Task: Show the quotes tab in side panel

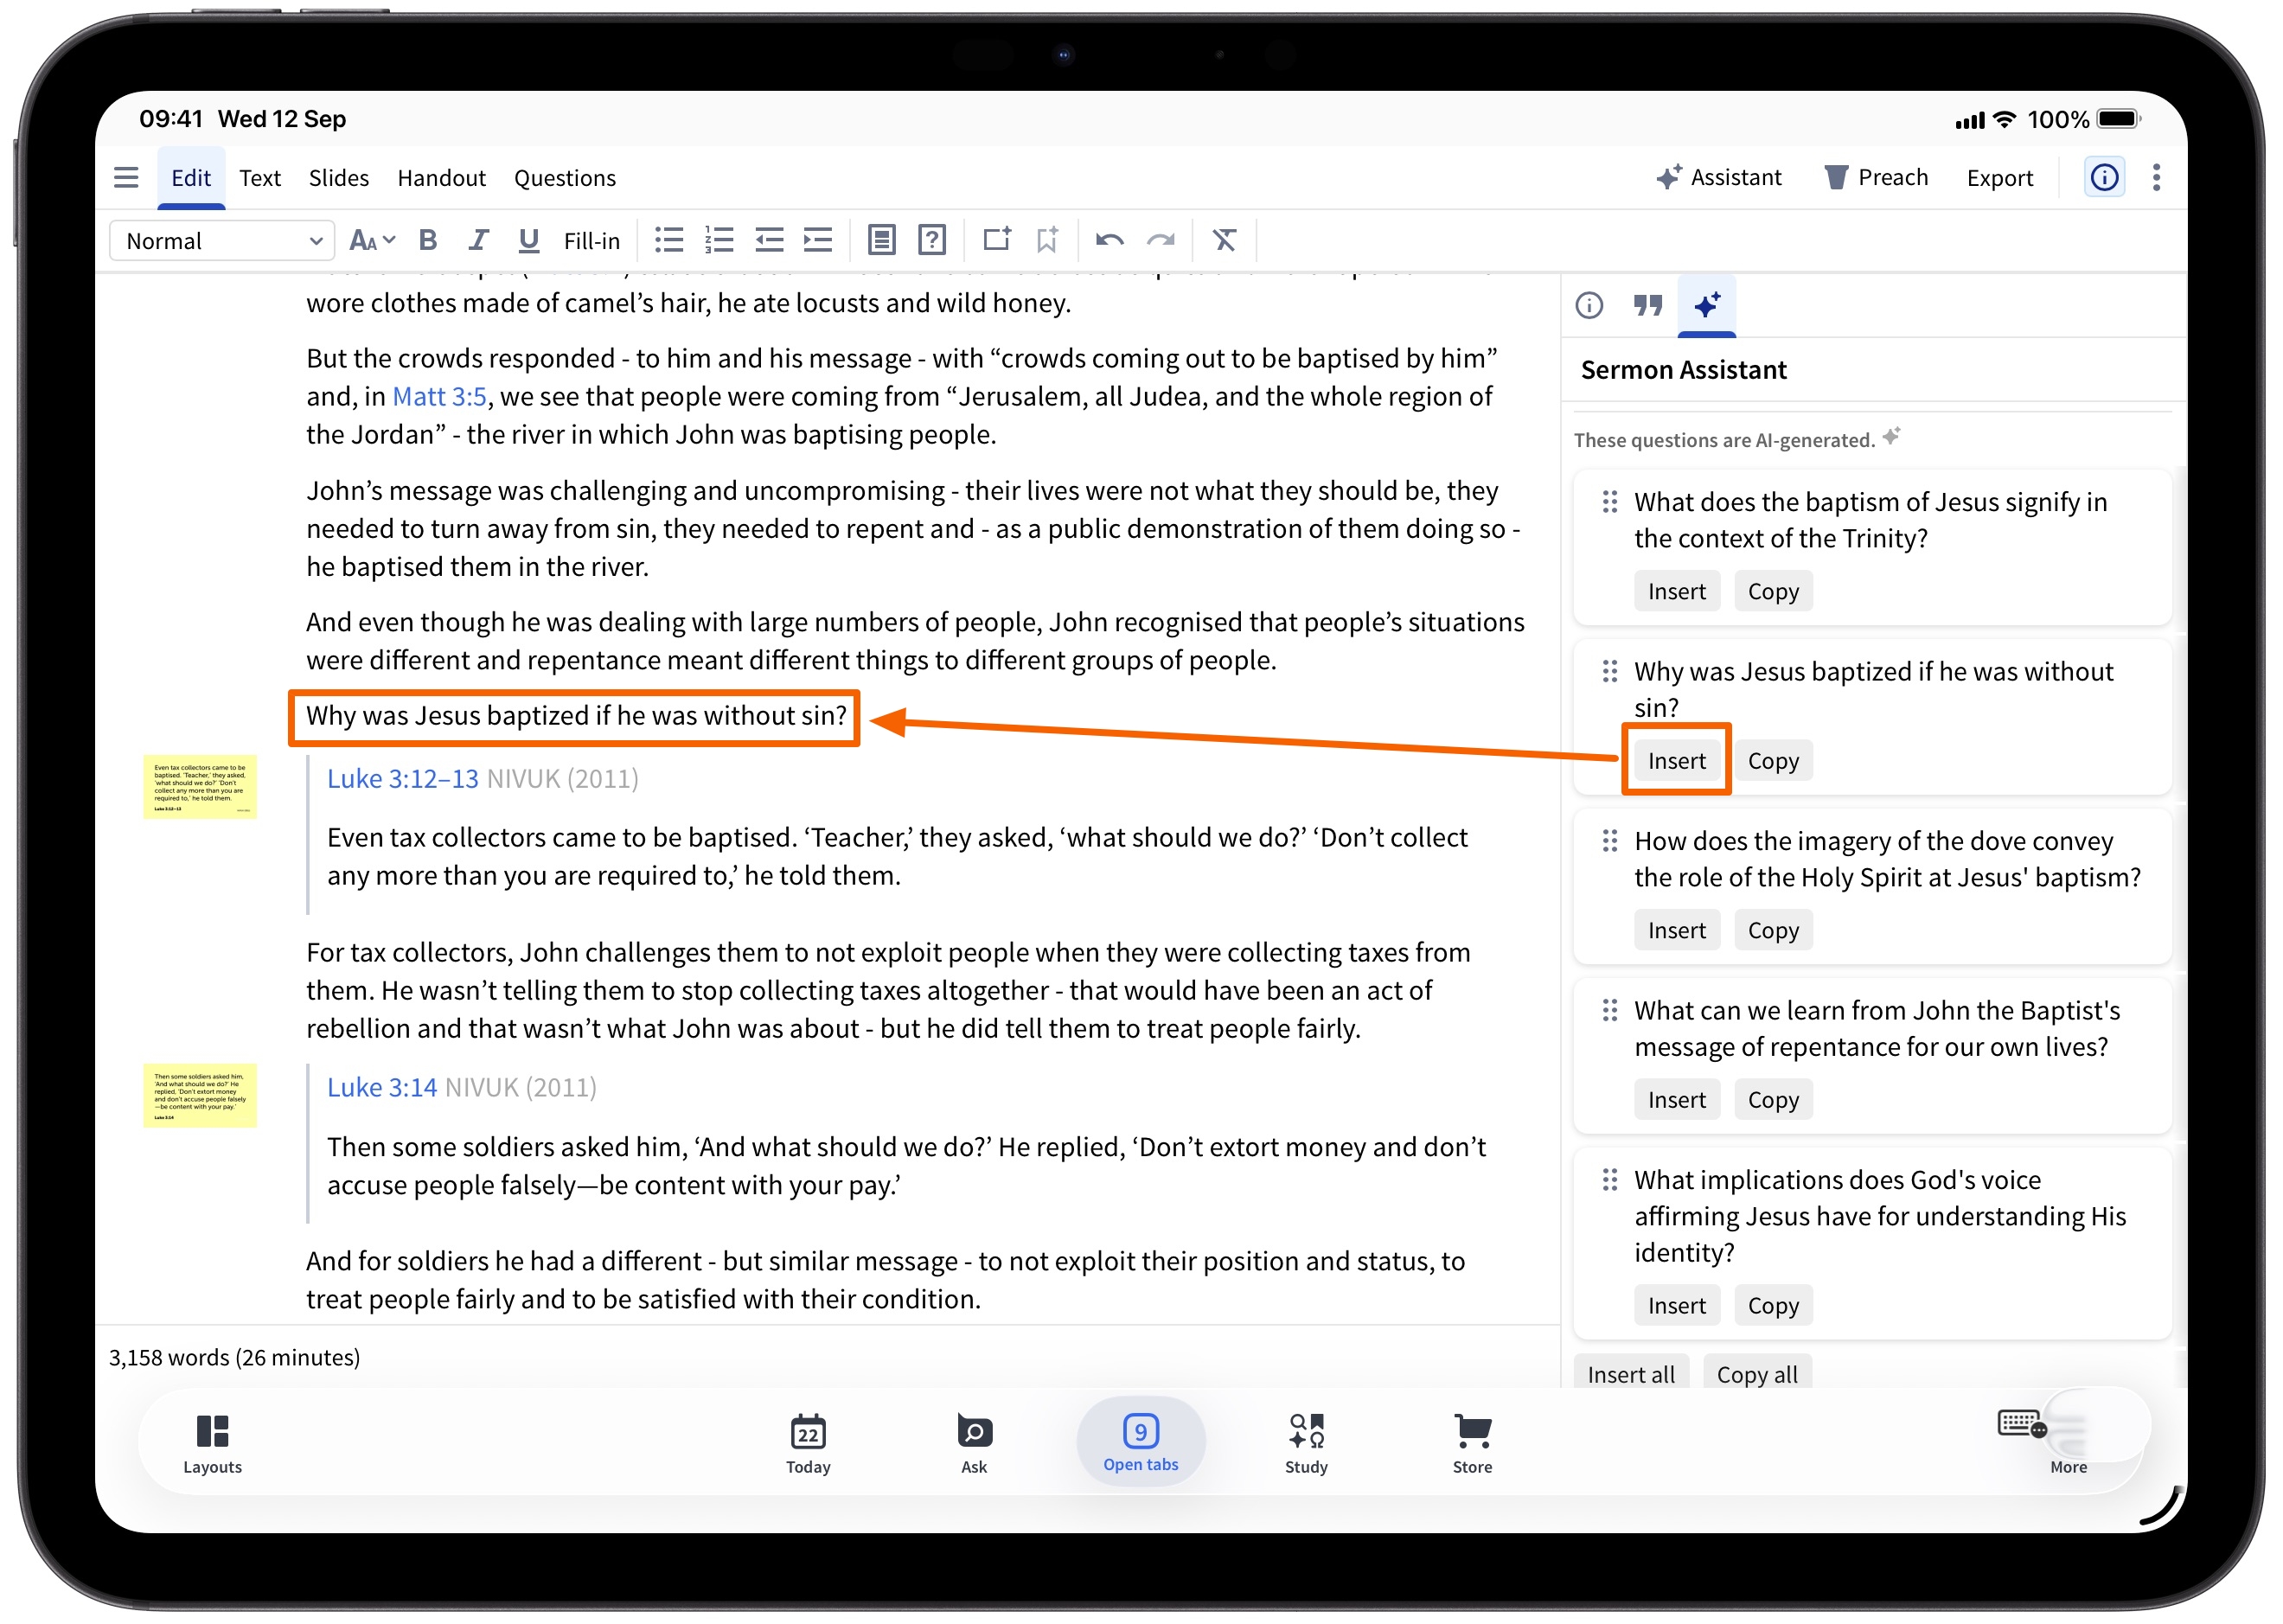Action: [1648, 305]
